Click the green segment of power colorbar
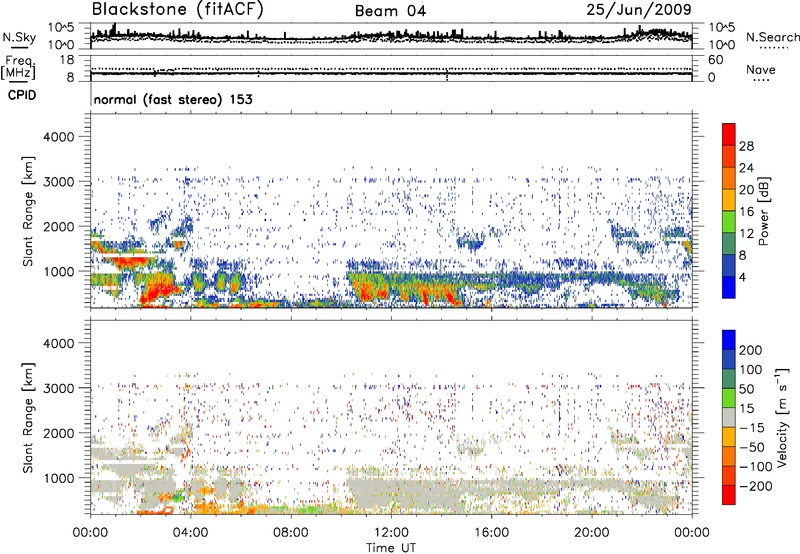This screenshot has width=800, height=554. point(729,222)
